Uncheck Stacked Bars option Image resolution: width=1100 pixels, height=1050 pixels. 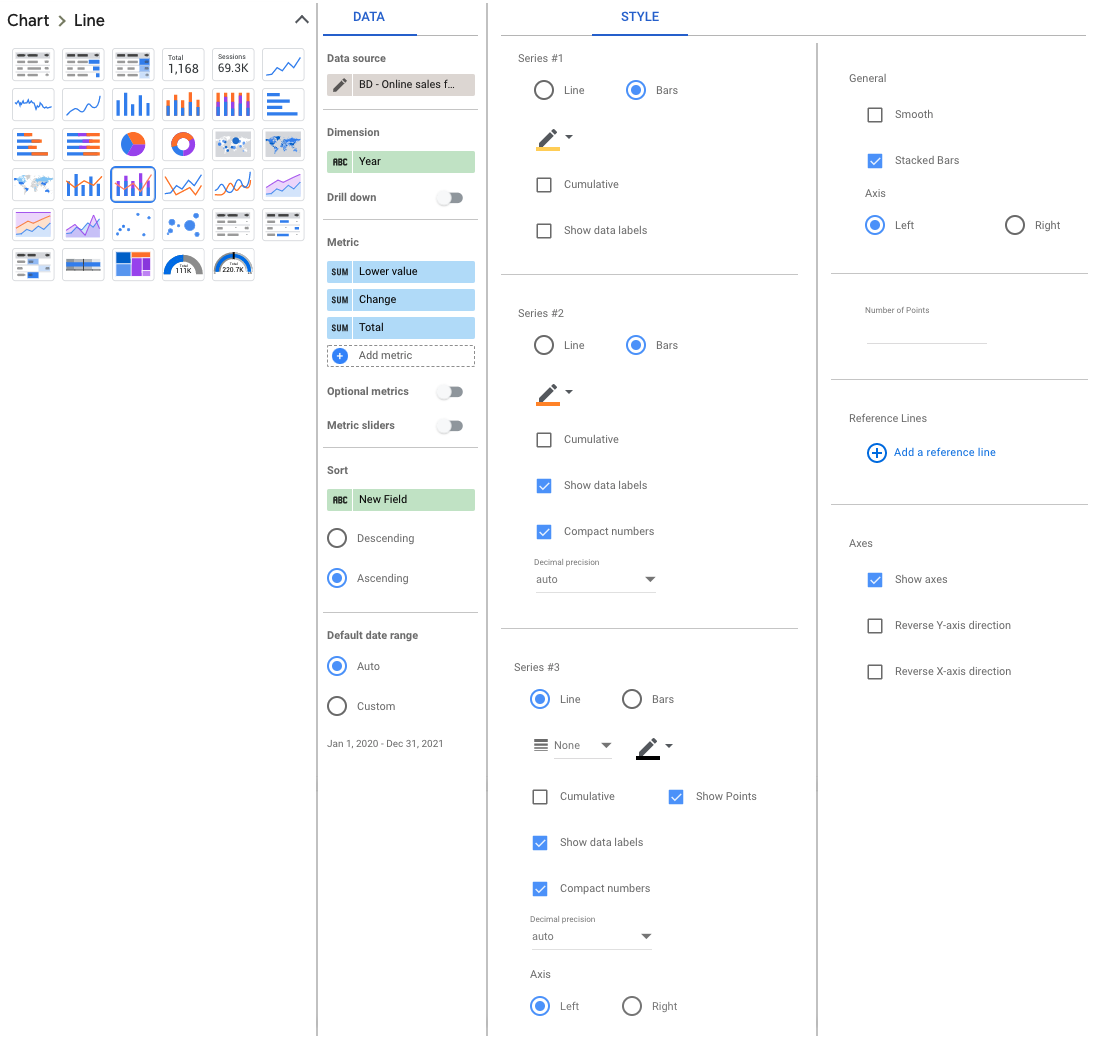pyautogui.click(x=875, y=161)
